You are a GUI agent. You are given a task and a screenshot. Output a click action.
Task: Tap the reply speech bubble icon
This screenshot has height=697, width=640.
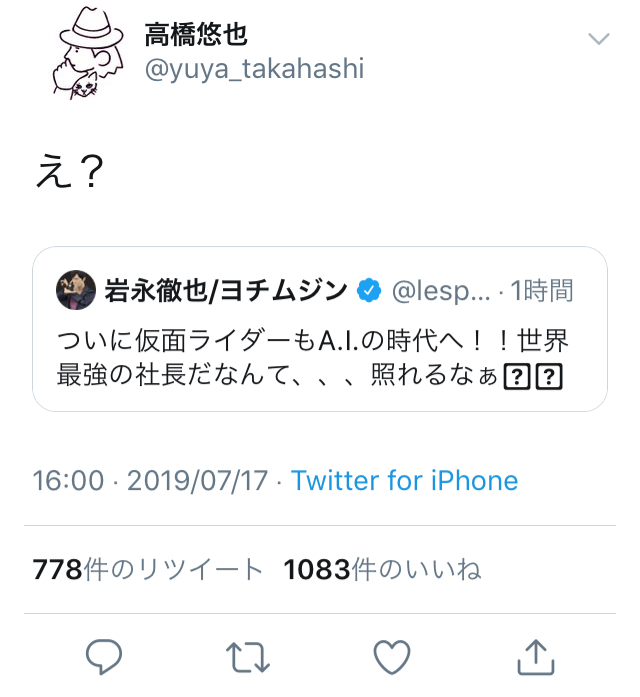click(103, 656)
